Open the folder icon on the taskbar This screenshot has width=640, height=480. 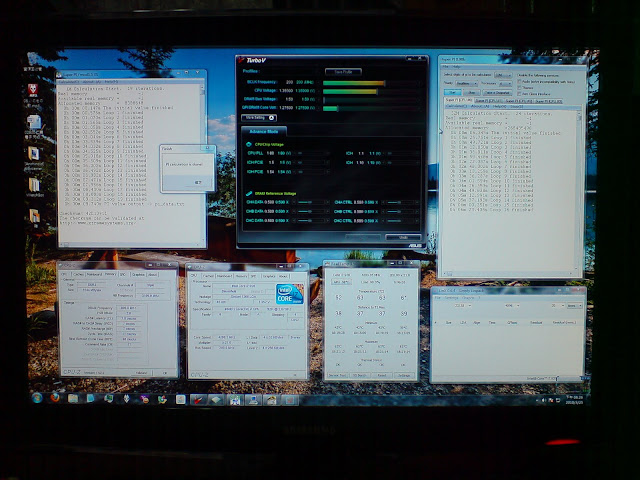(73, 398)
